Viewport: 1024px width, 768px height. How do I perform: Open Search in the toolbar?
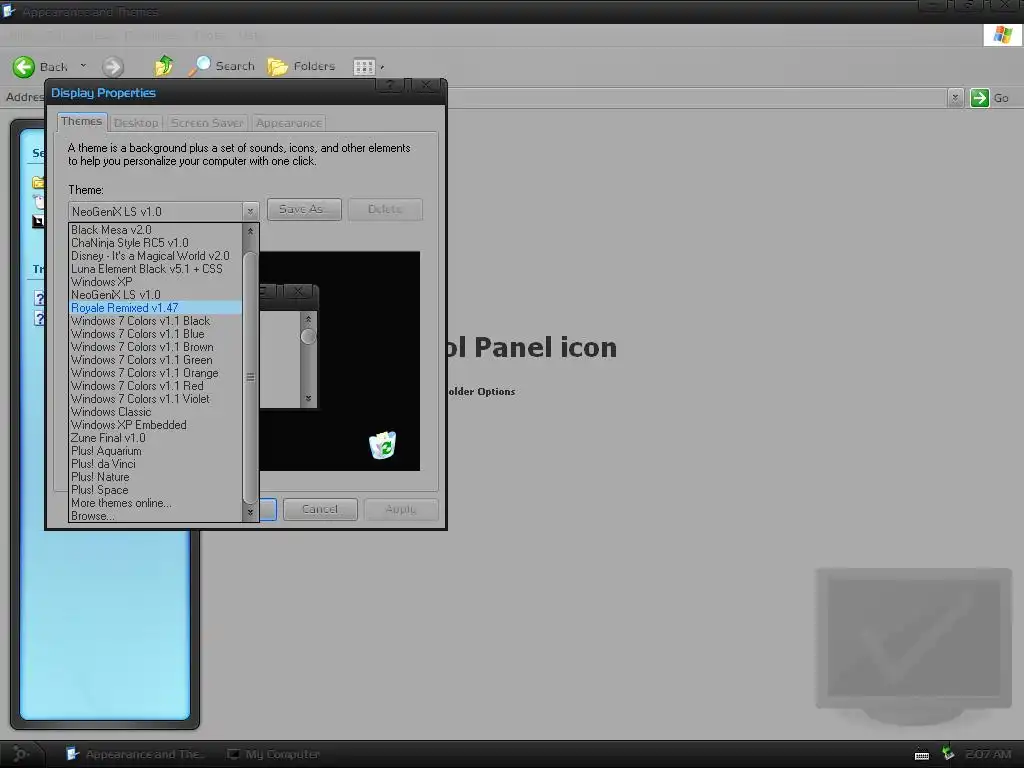[221, 66]
